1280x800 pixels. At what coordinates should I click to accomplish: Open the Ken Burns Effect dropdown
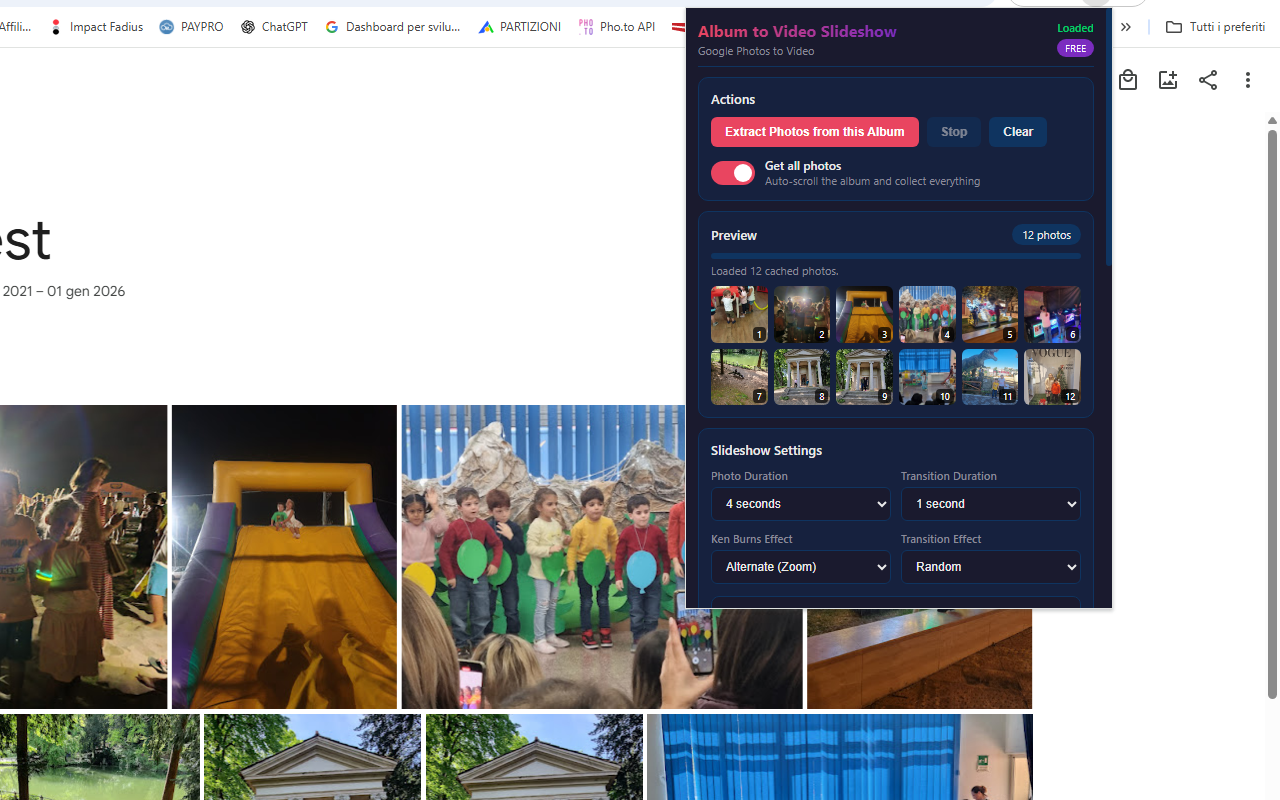(800, 567)
